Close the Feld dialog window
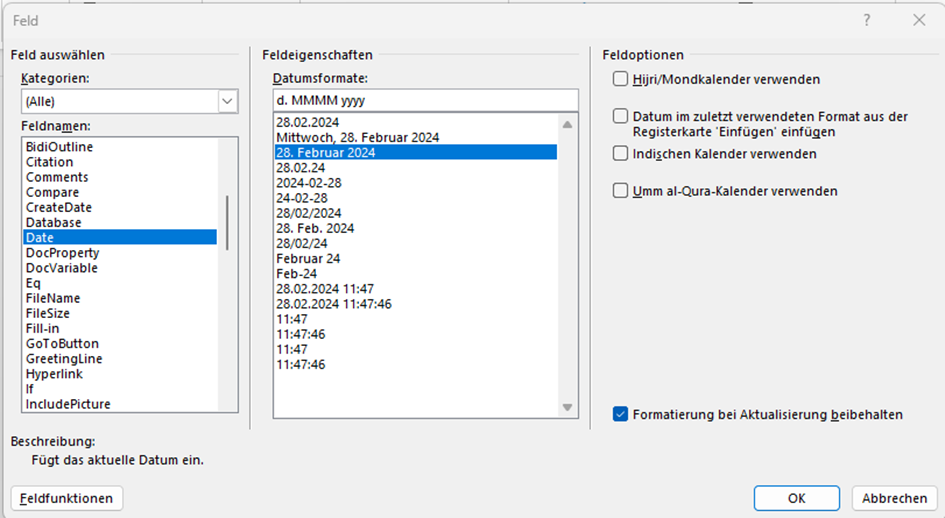 click(919, 20)
